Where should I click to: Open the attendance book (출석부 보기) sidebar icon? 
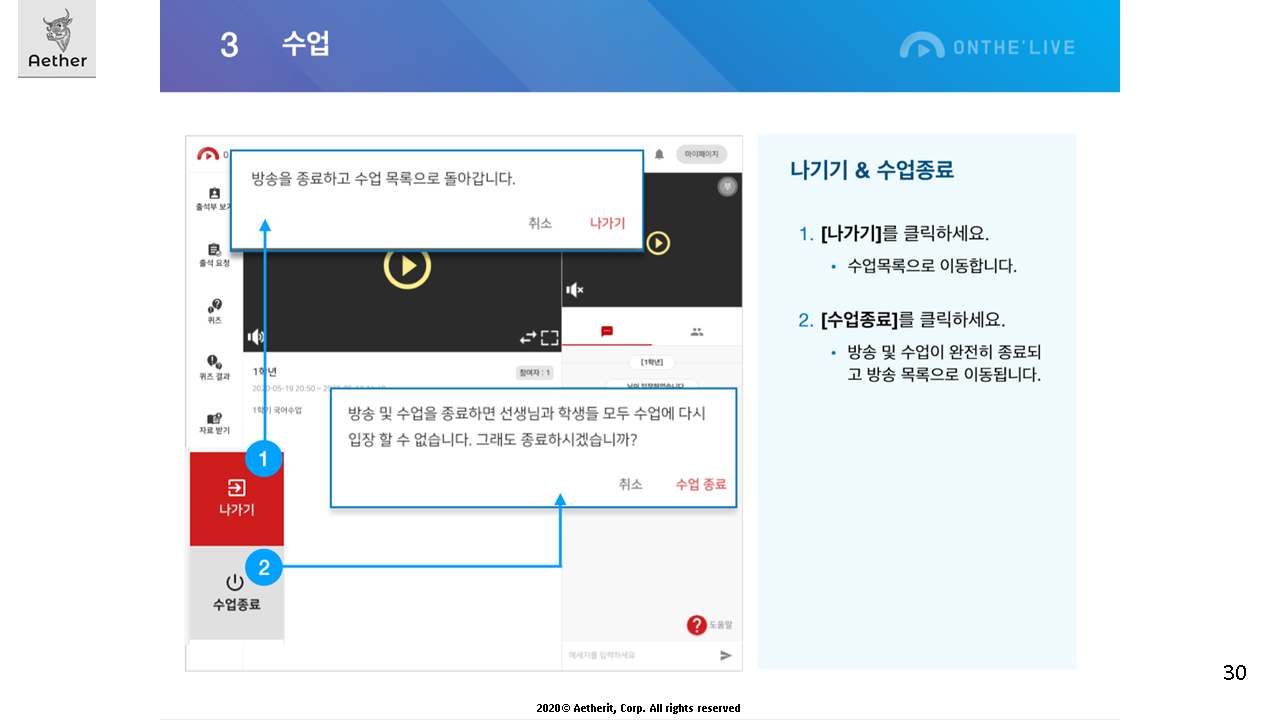214,194
